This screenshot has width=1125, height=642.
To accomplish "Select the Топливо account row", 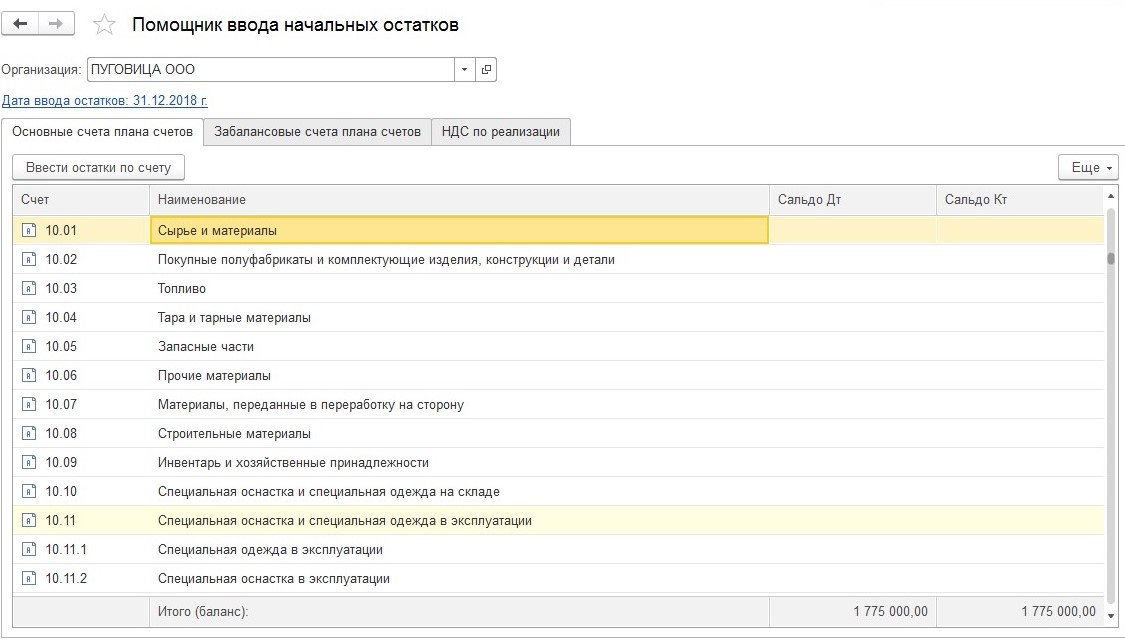I will coord(182,288).
